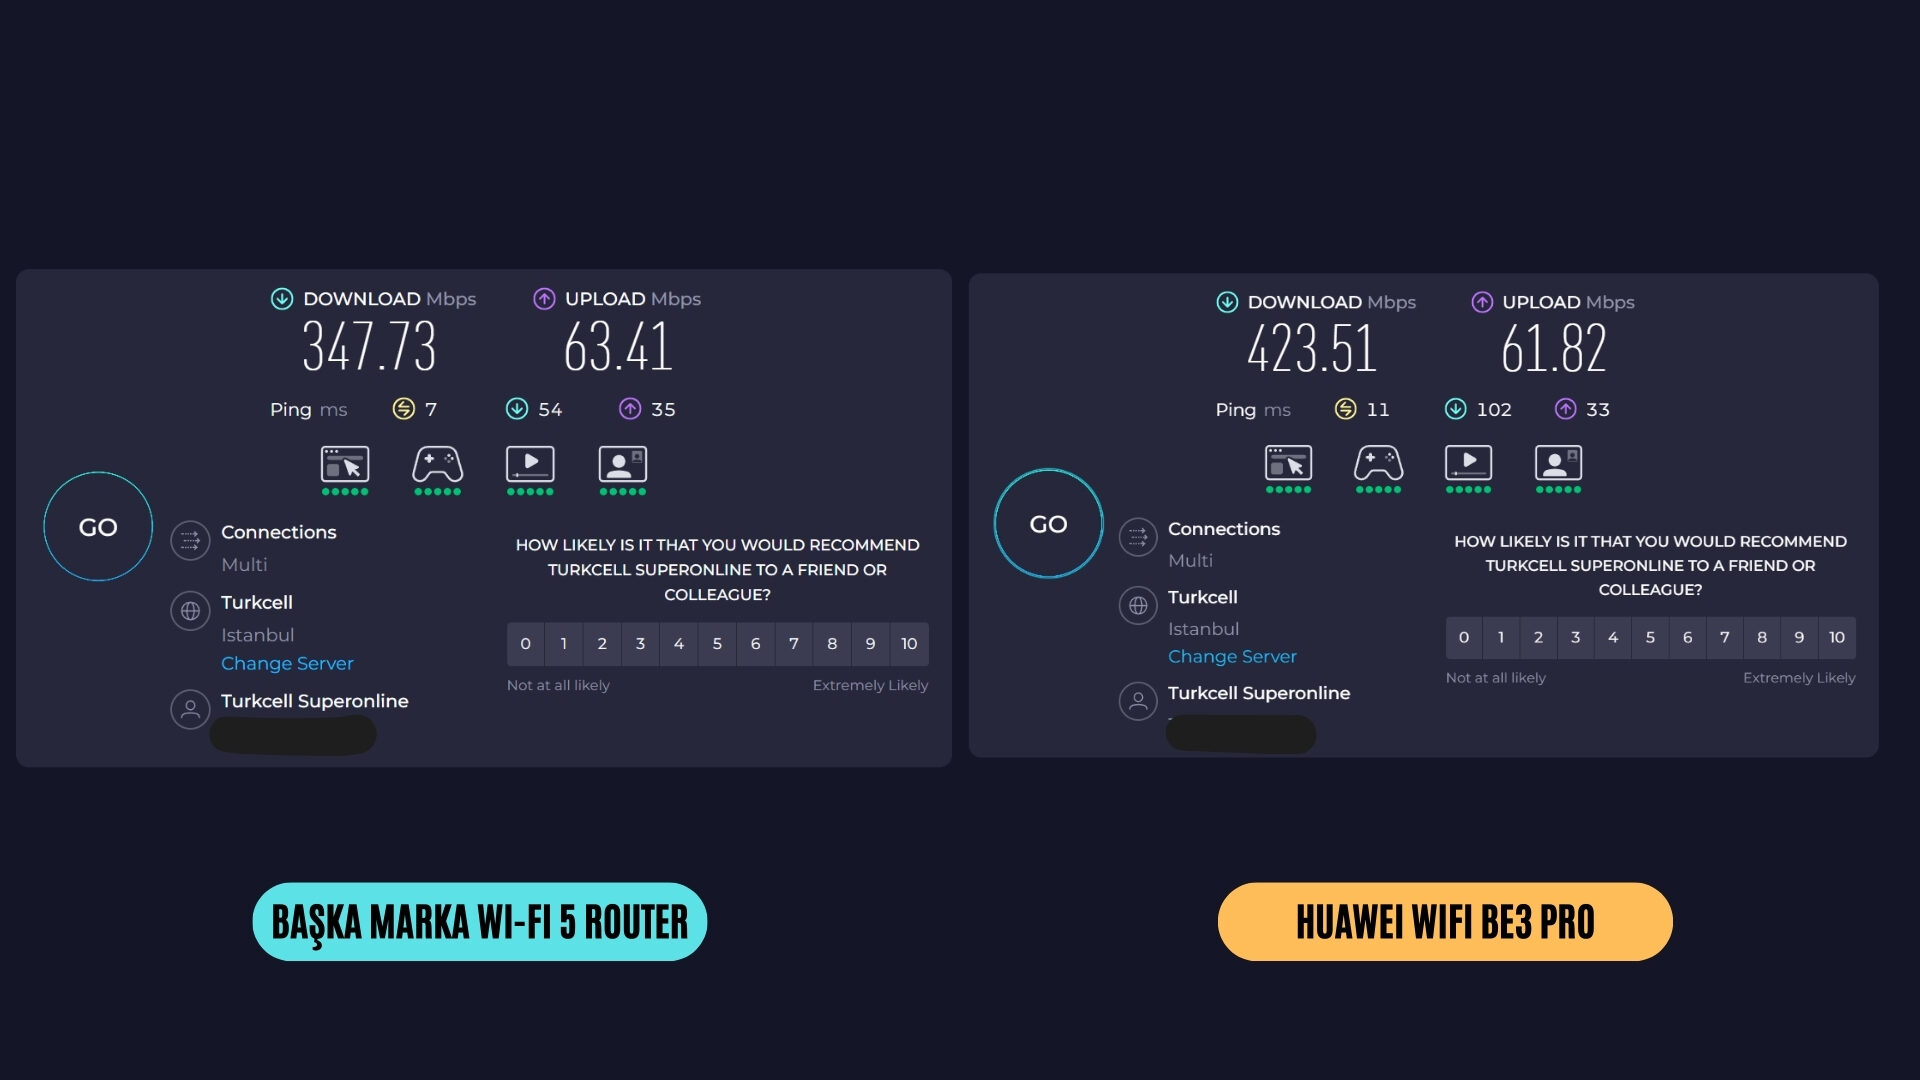The height and width of the screenshot is (1080, 1920).
Task: Click the globe server icon in right panel
Action: click(1138, 605)
